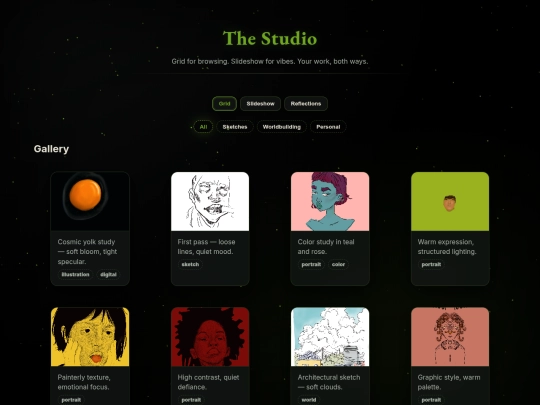Viewport: 540px width, 405px height.
Task: Select the All filter chip
Action: (x=203, y=127)
